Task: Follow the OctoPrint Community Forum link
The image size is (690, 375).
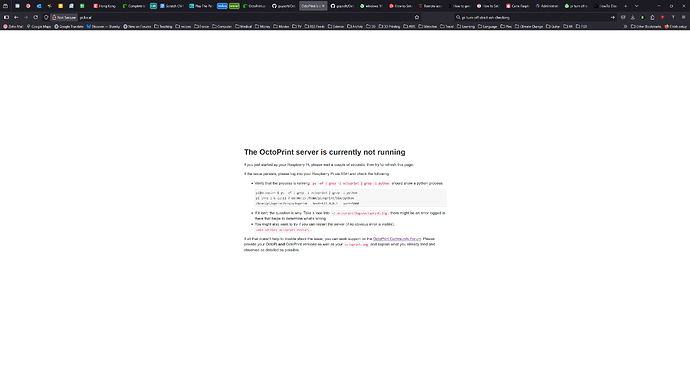Action: (397, 239)
